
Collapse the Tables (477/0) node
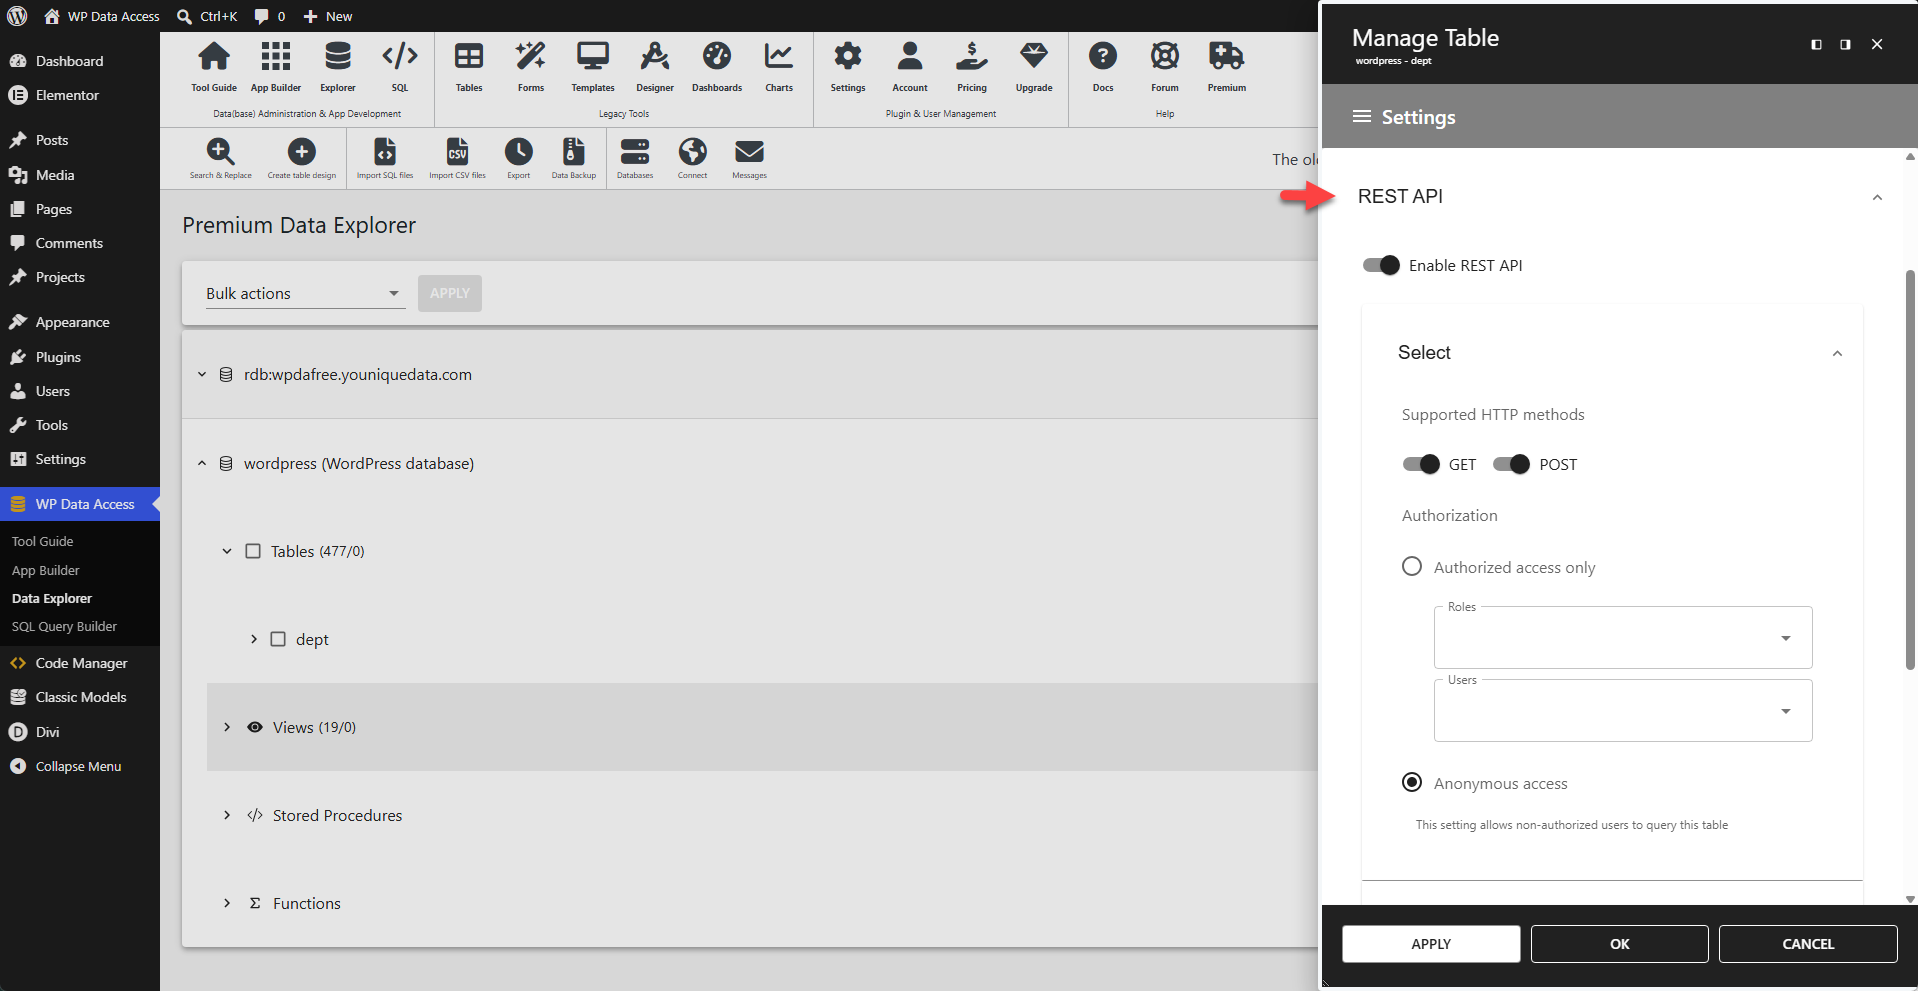(227, 551)
